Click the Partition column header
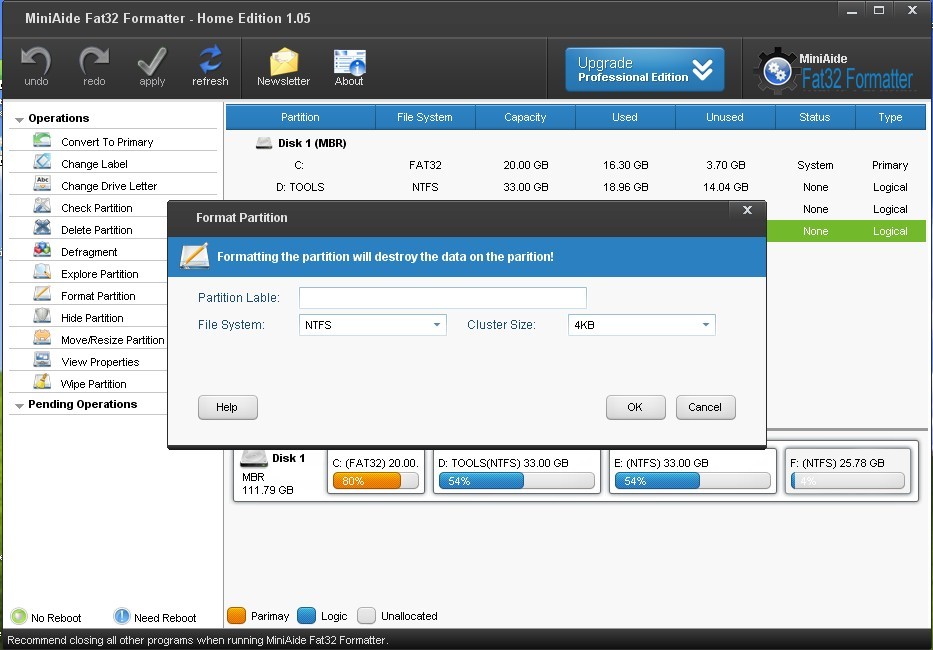The image size is (933, 650). [300, 117]
